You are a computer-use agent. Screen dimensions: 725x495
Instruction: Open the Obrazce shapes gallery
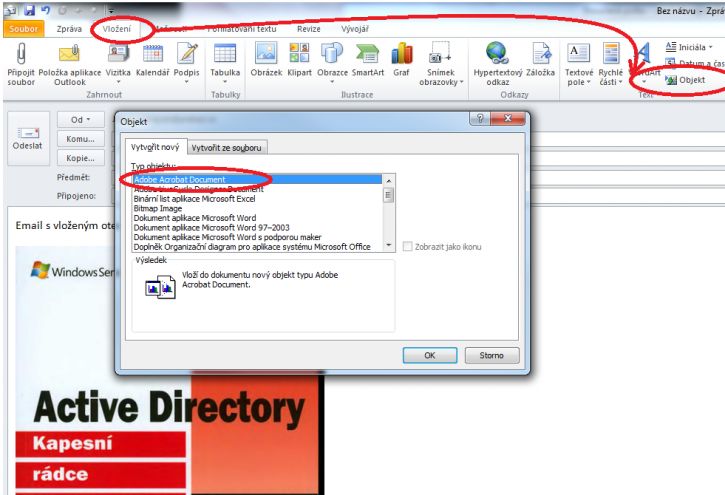pyautogui.click(x=332, y=63)
